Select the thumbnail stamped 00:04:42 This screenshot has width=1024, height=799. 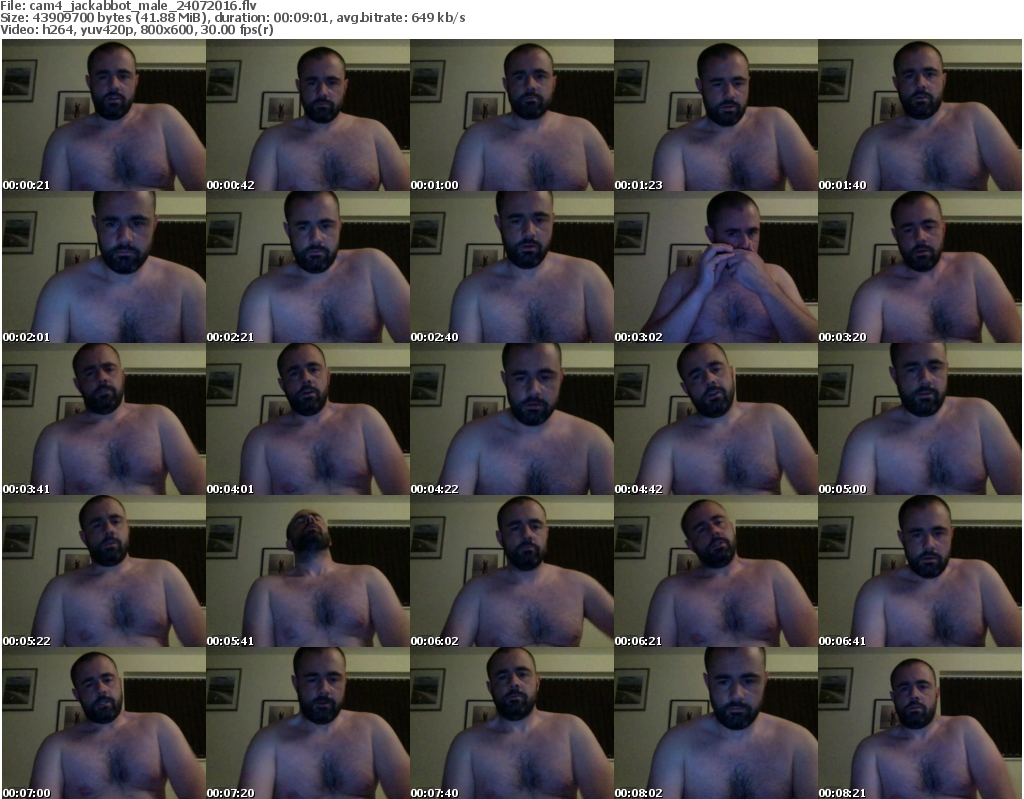coord(716,419)
